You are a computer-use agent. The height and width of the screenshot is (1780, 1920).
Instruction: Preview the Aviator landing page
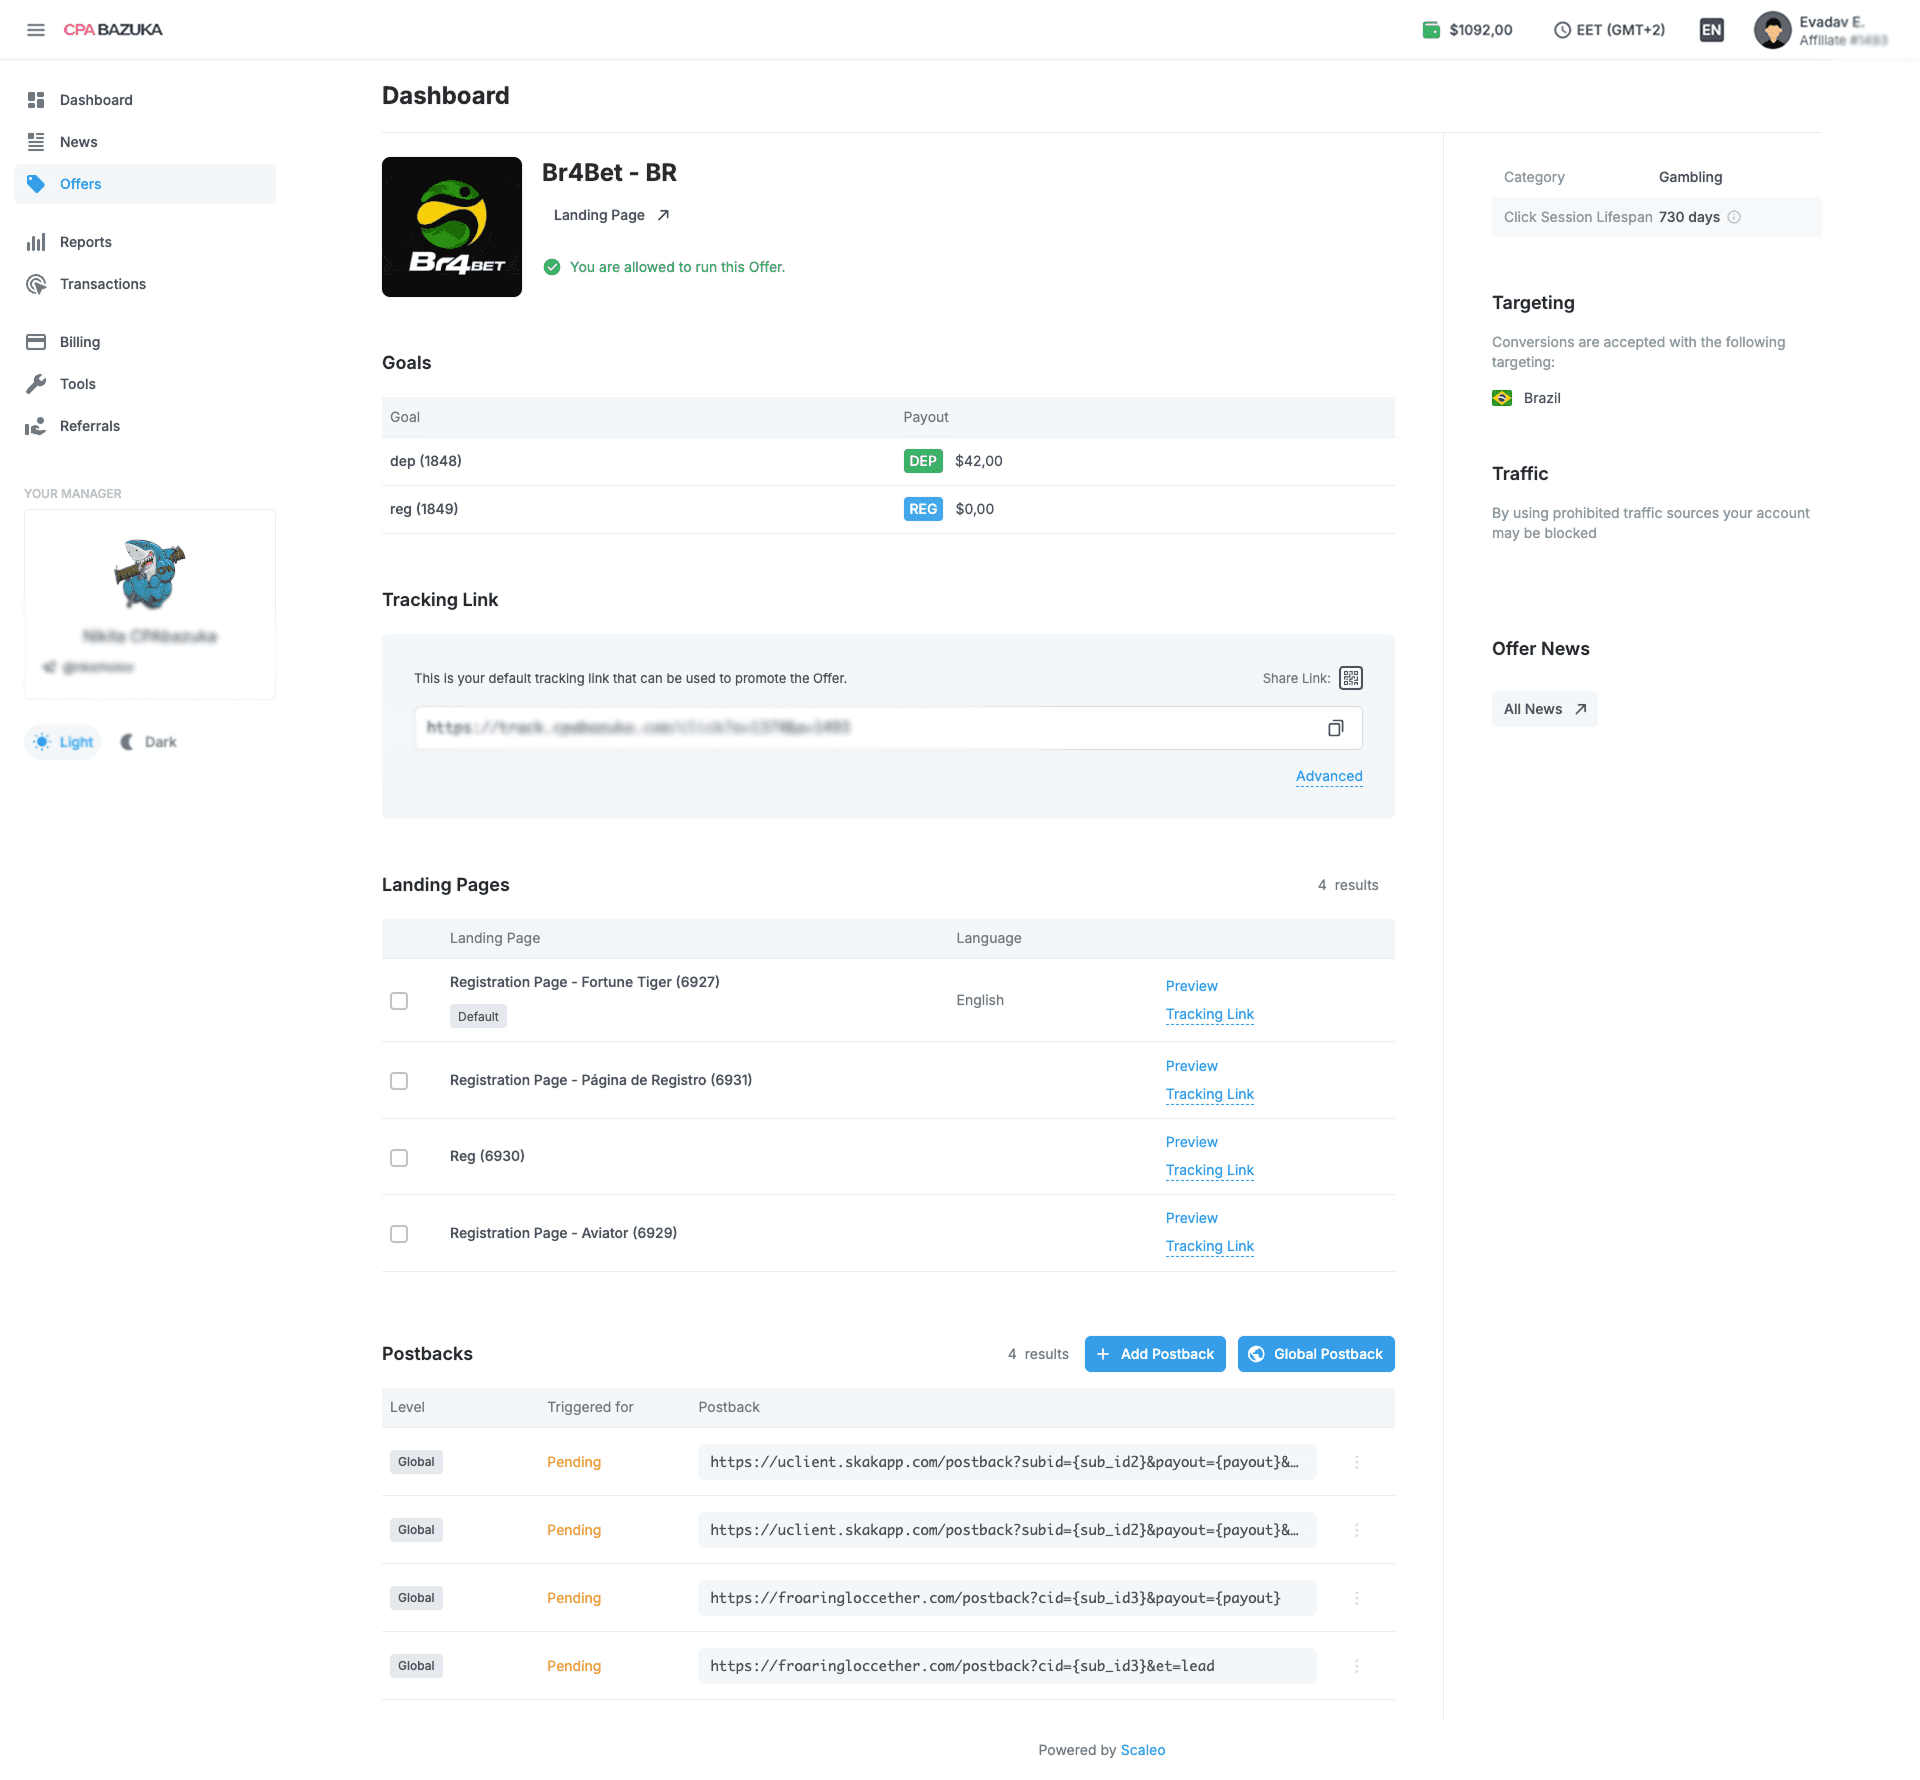[1192, 1218]
